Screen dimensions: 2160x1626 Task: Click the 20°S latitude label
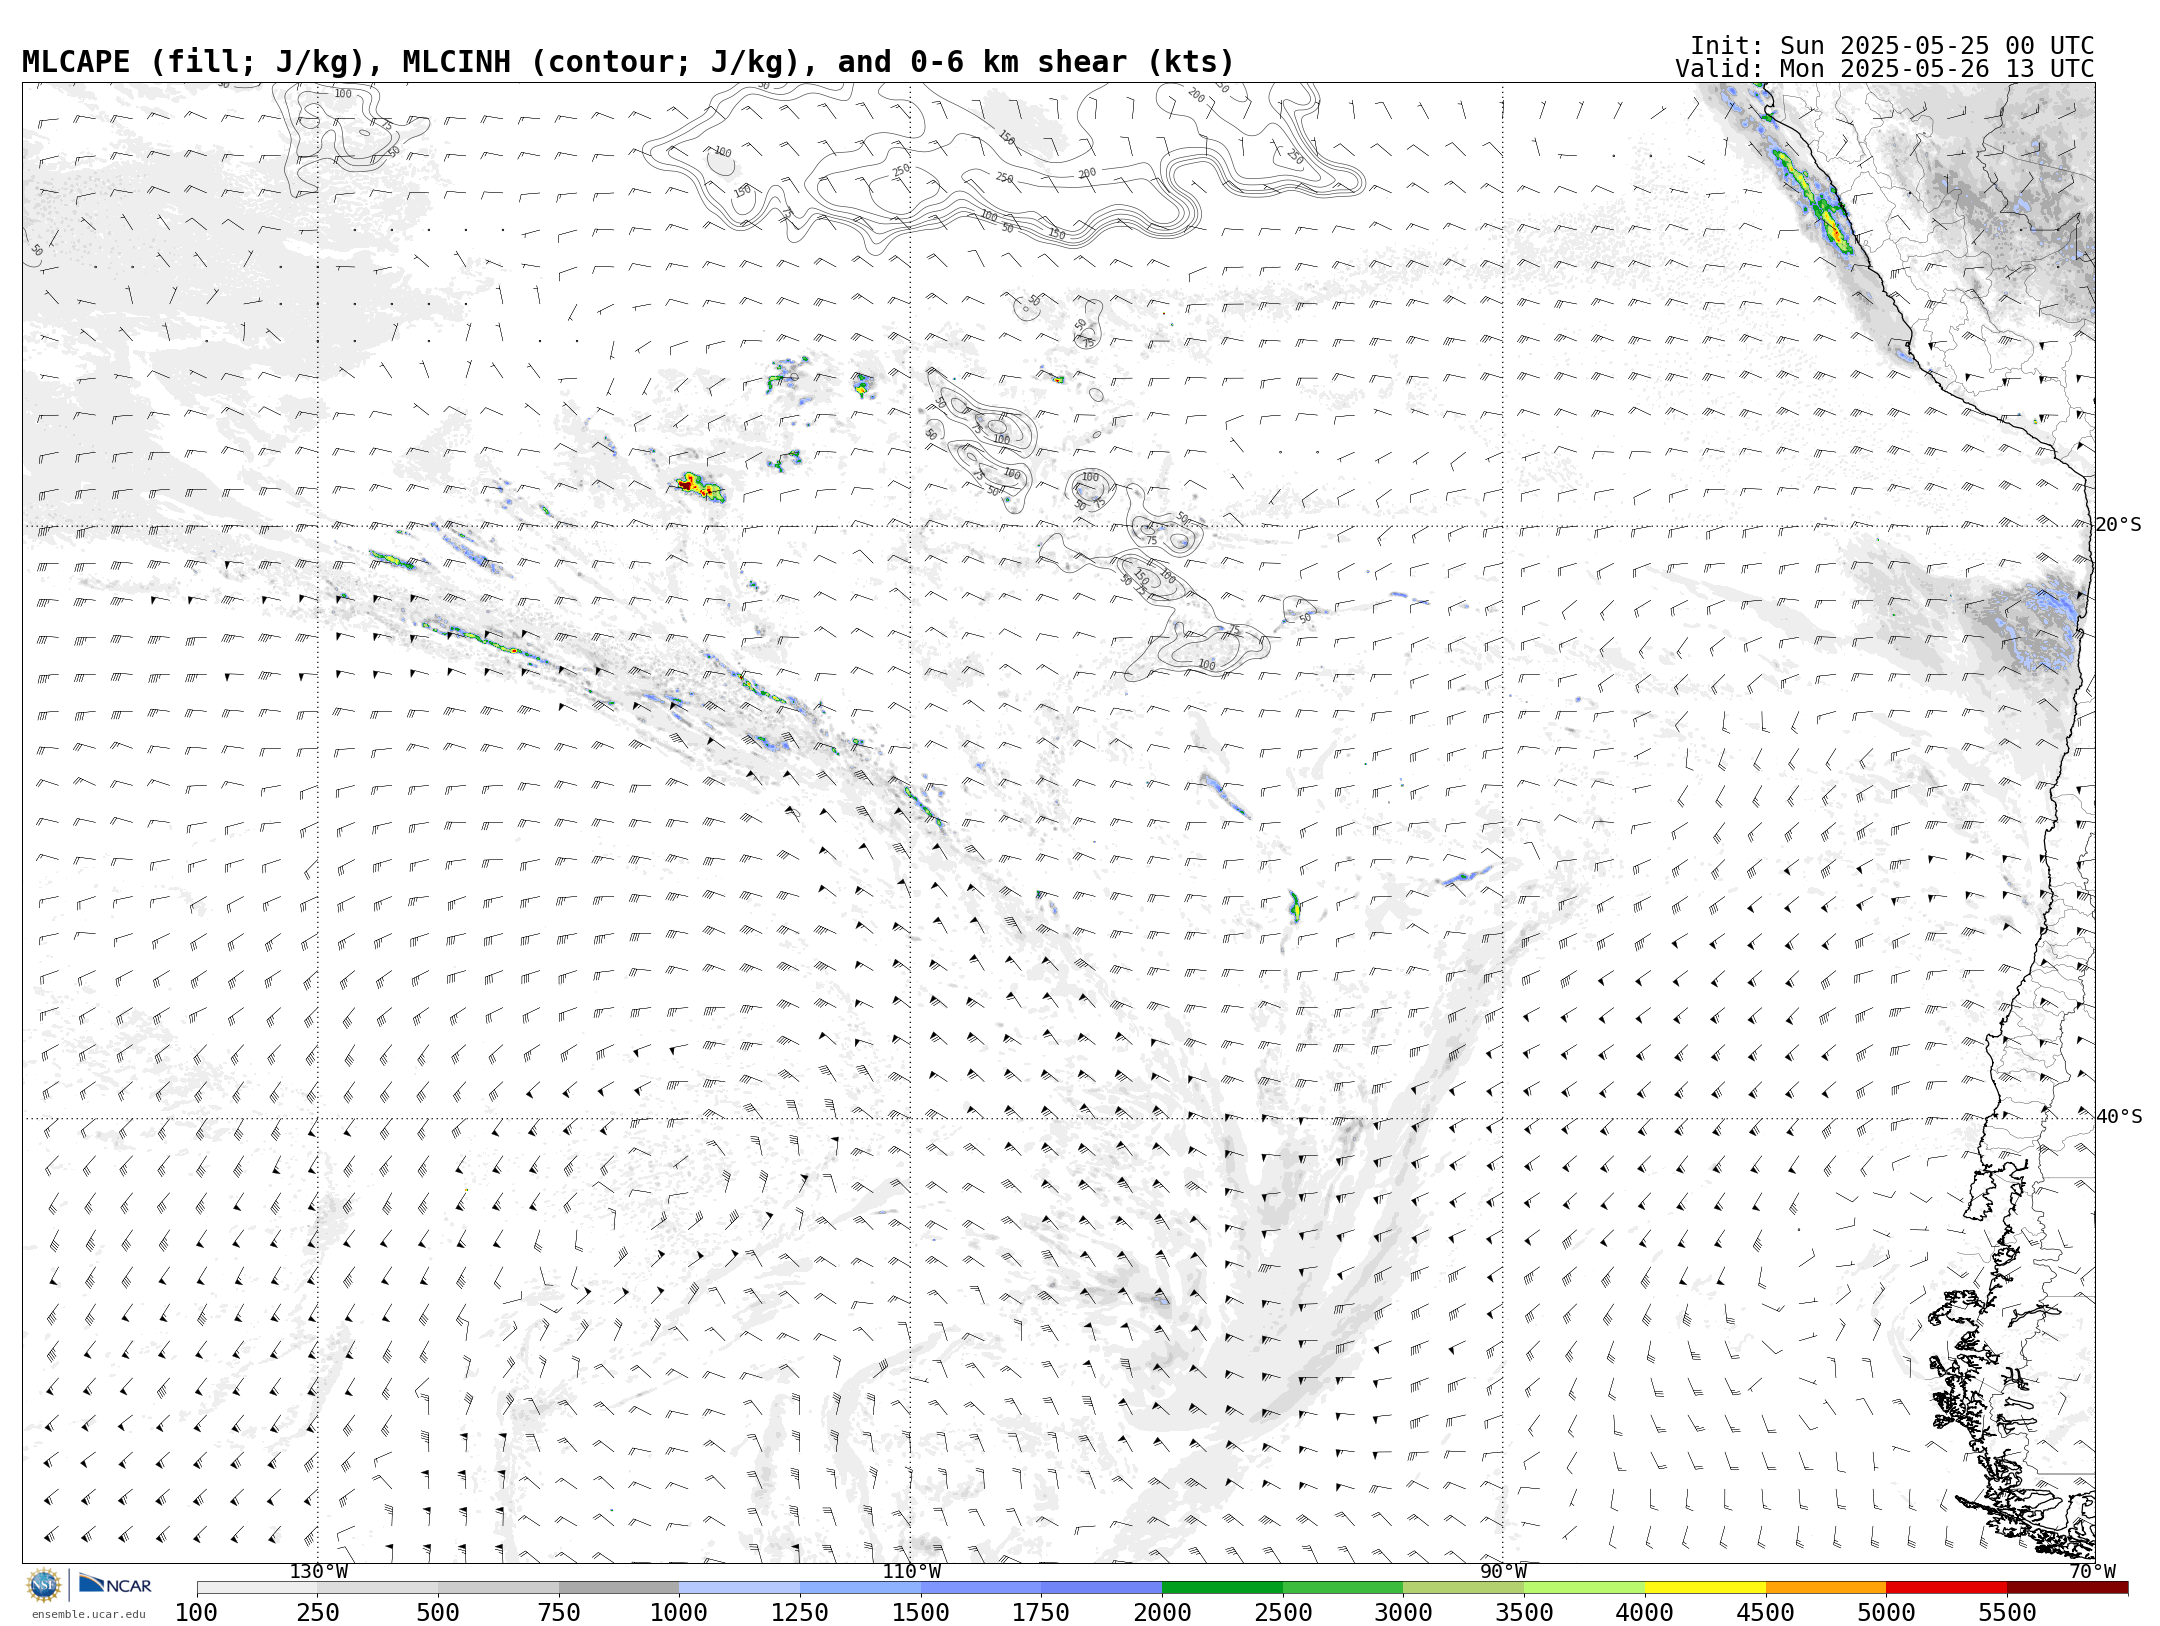[x=2118, y=525]
